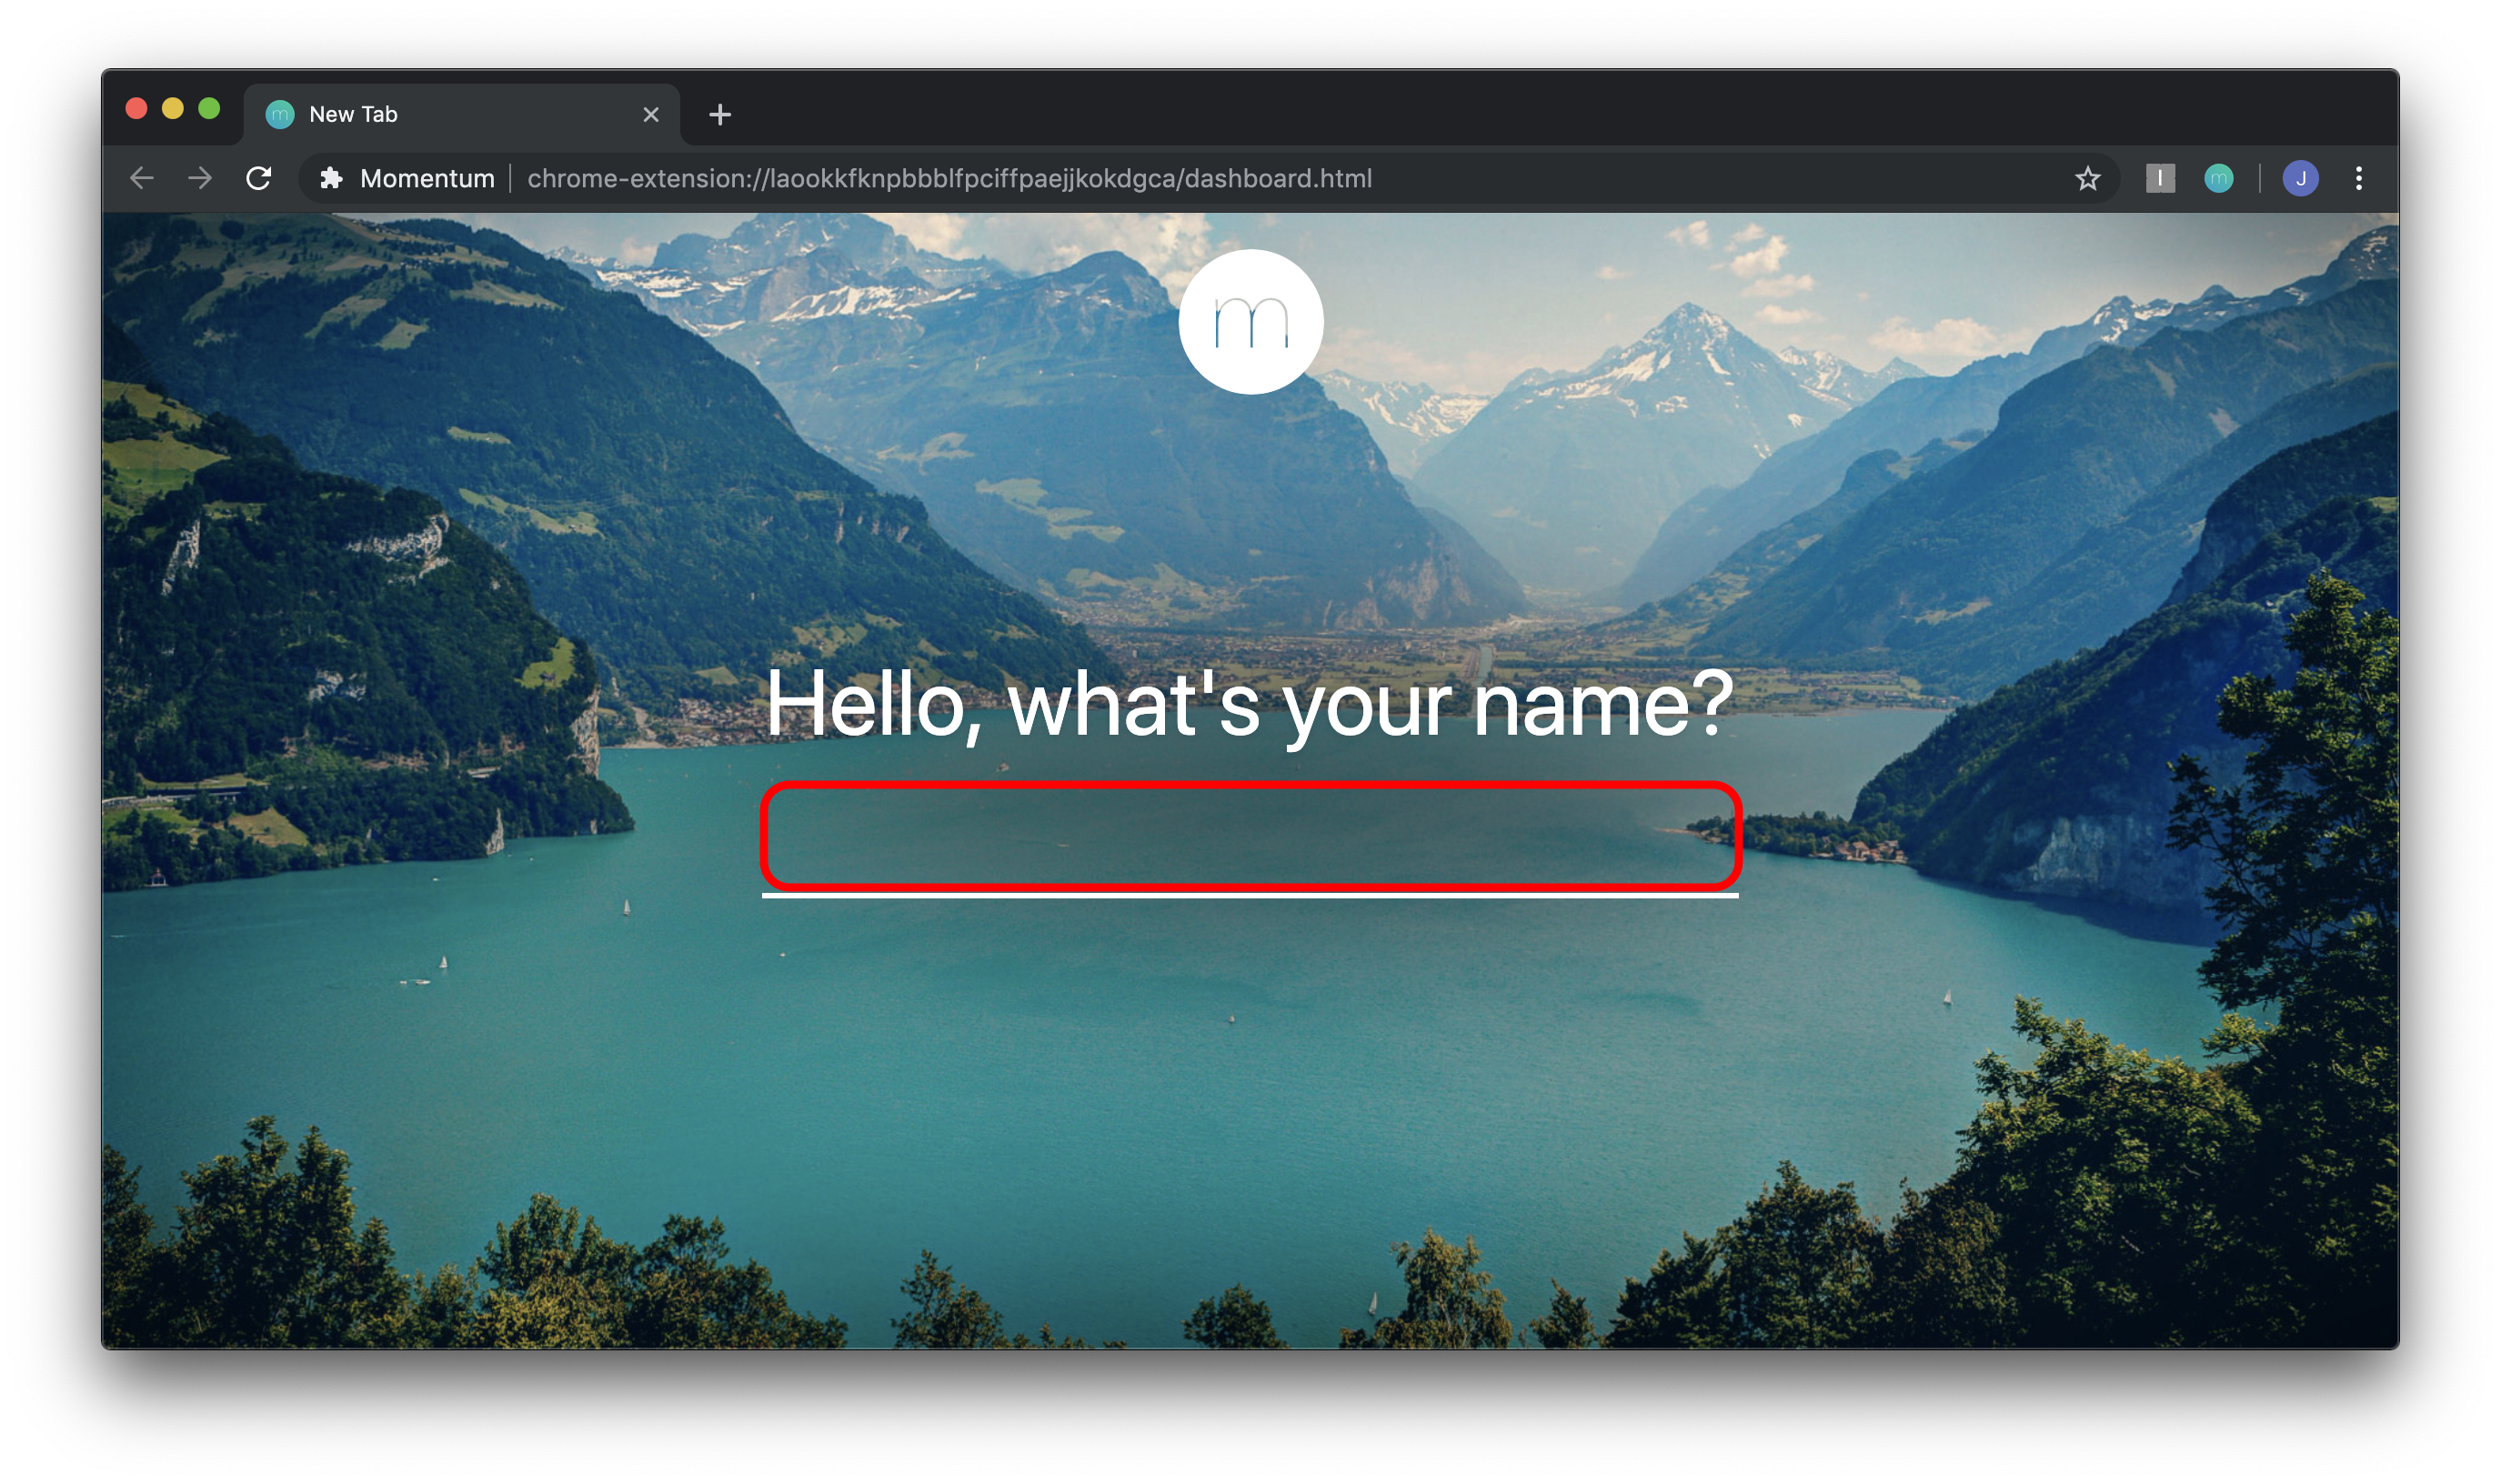Maximize the window with the green button

(209, 108)
